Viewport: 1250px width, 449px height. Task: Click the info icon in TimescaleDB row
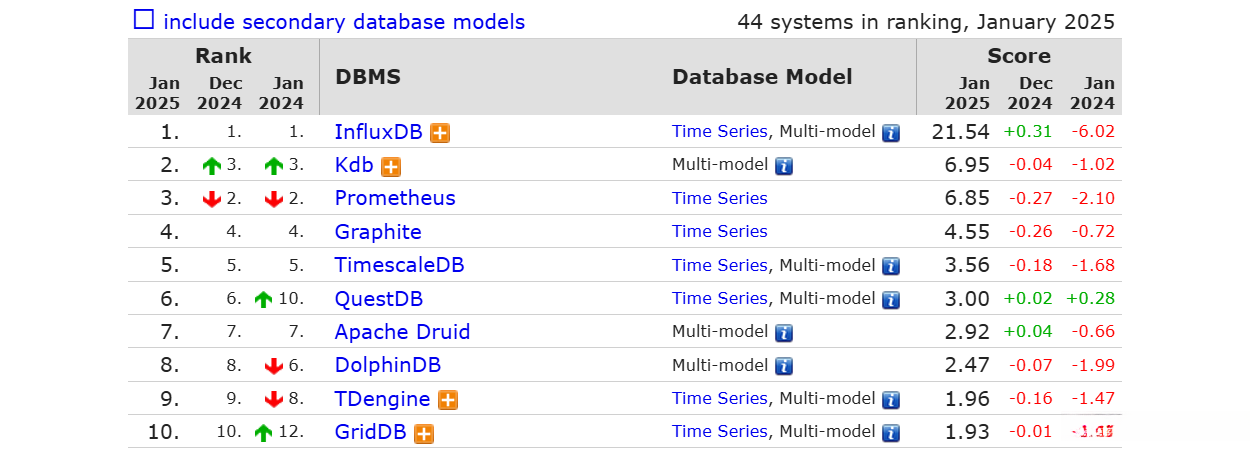(x=891, y=266)
